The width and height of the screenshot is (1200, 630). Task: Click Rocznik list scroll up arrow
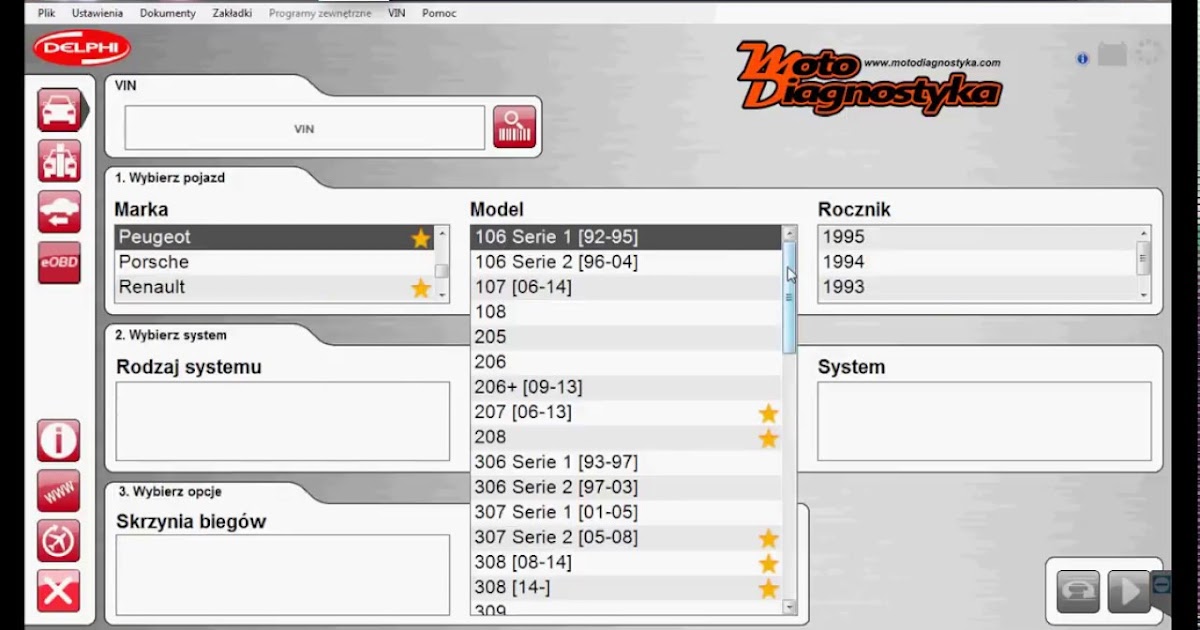1144,234
